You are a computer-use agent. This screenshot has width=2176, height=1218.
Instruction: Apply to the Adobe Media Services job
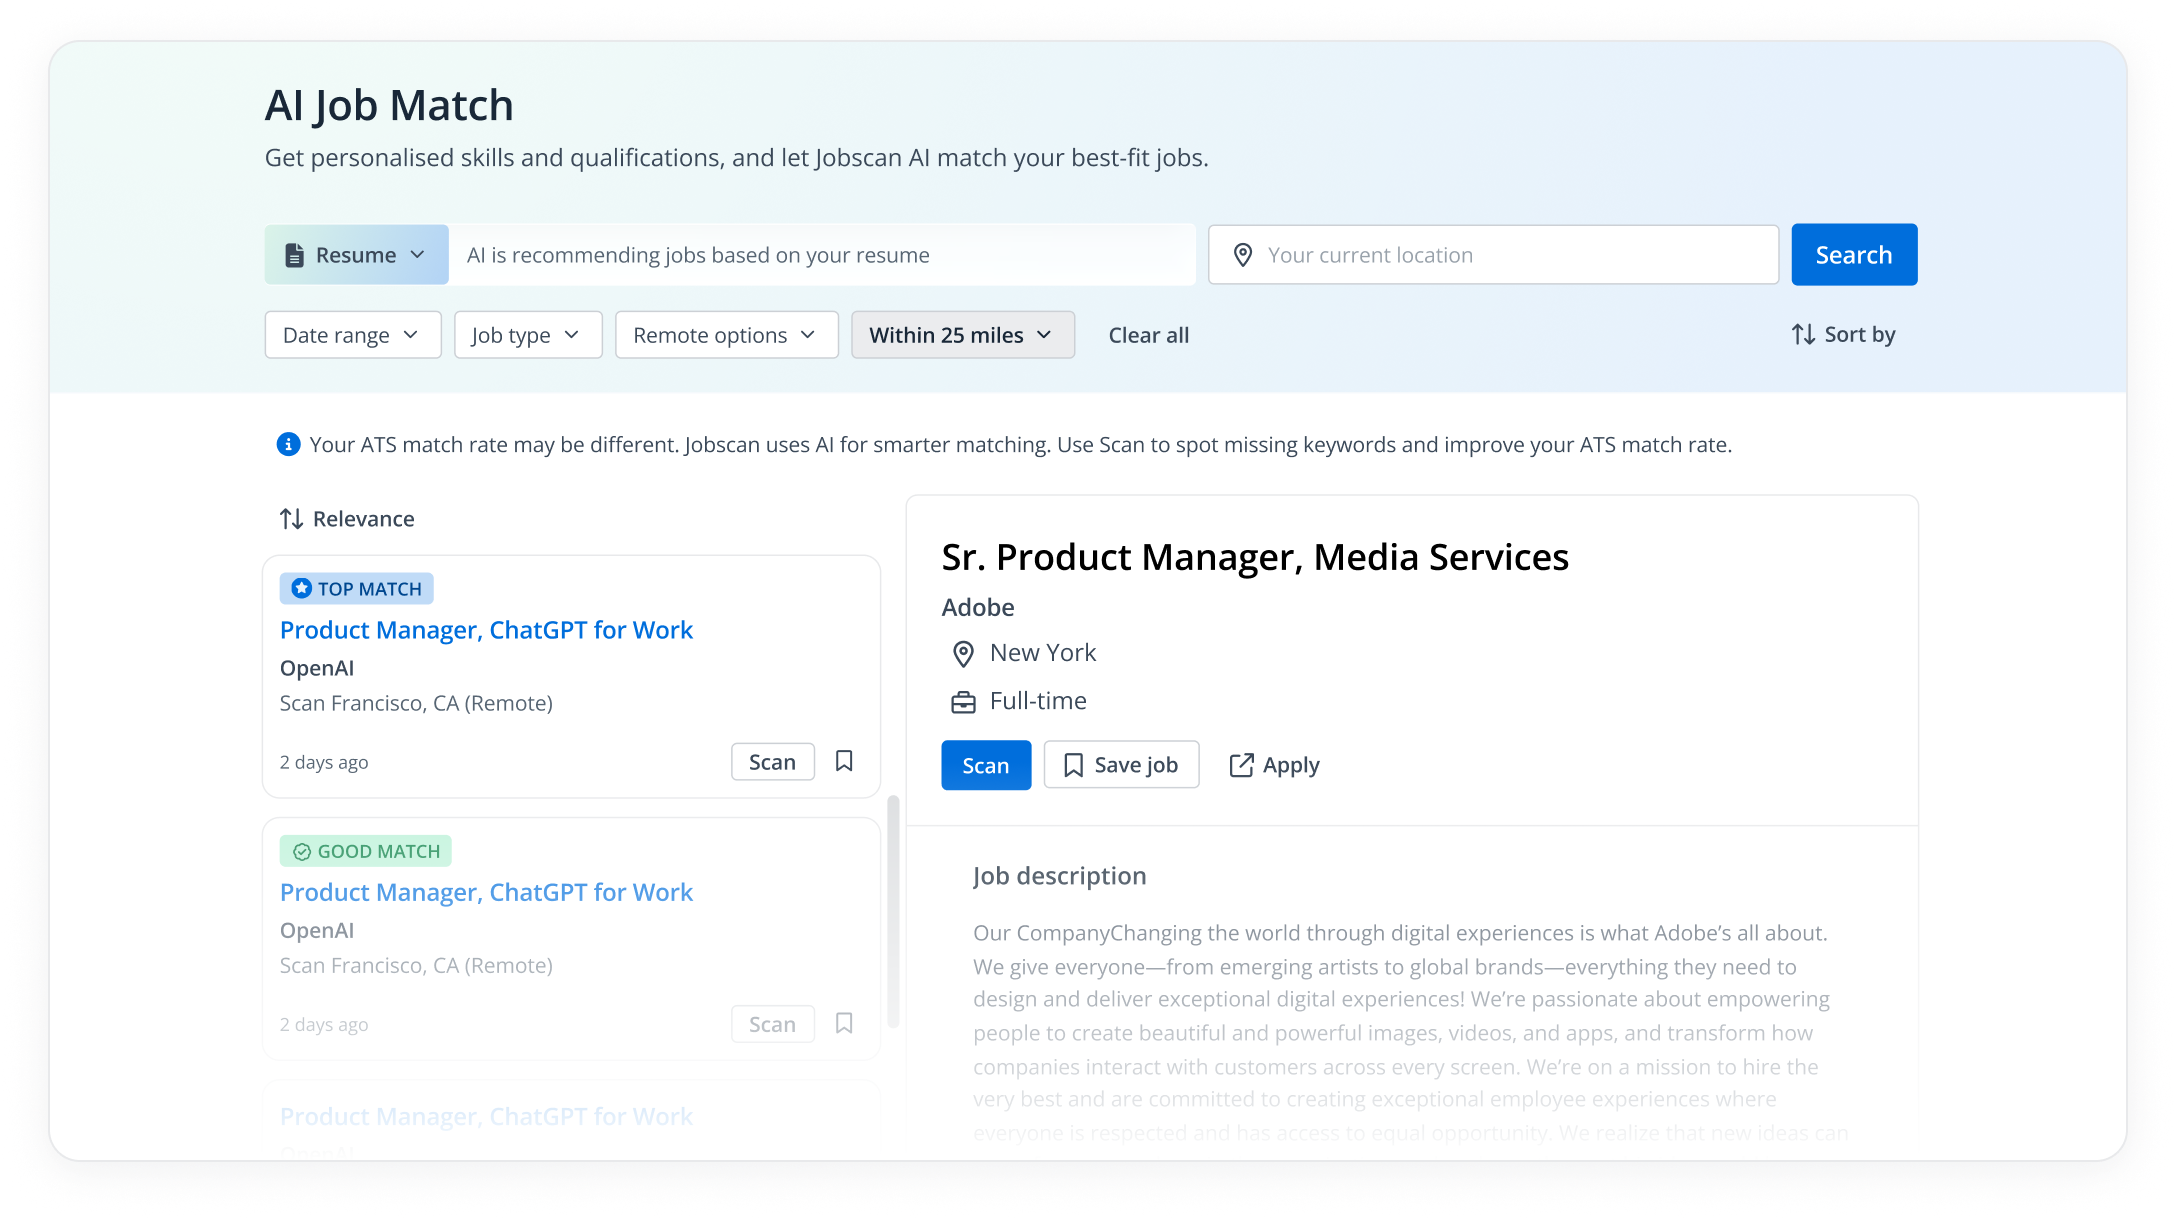coord(1274,765)
